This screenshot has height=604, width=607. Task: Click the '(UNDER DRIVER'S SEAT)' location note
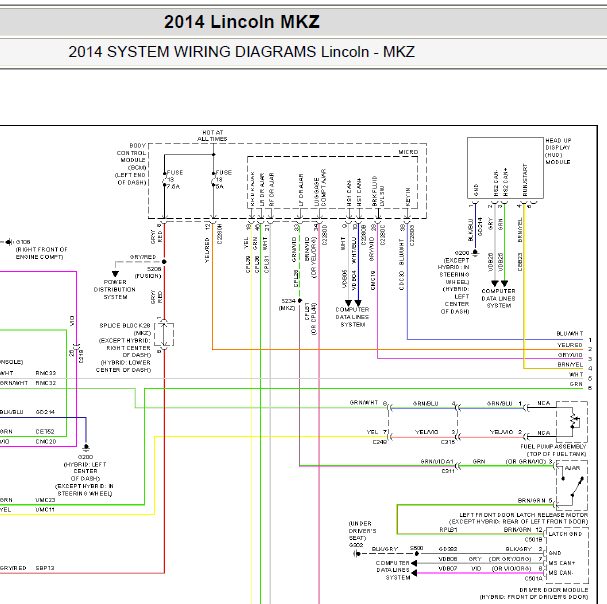tap(362, 530)
